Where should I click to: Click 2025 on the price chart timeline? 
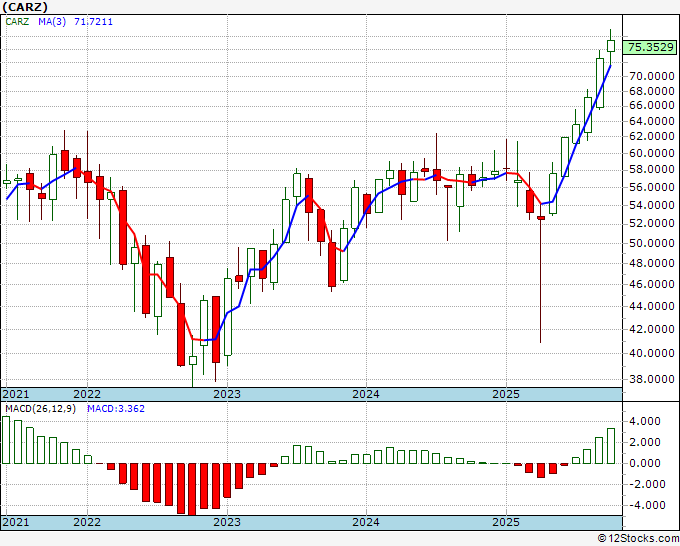[506, 394]
